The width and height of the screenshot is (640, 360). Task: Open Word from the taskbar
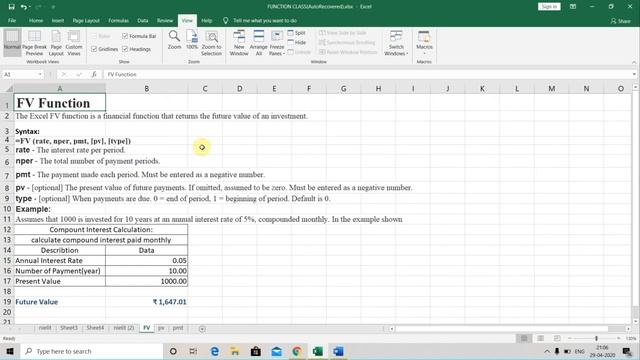click(338, 351)
